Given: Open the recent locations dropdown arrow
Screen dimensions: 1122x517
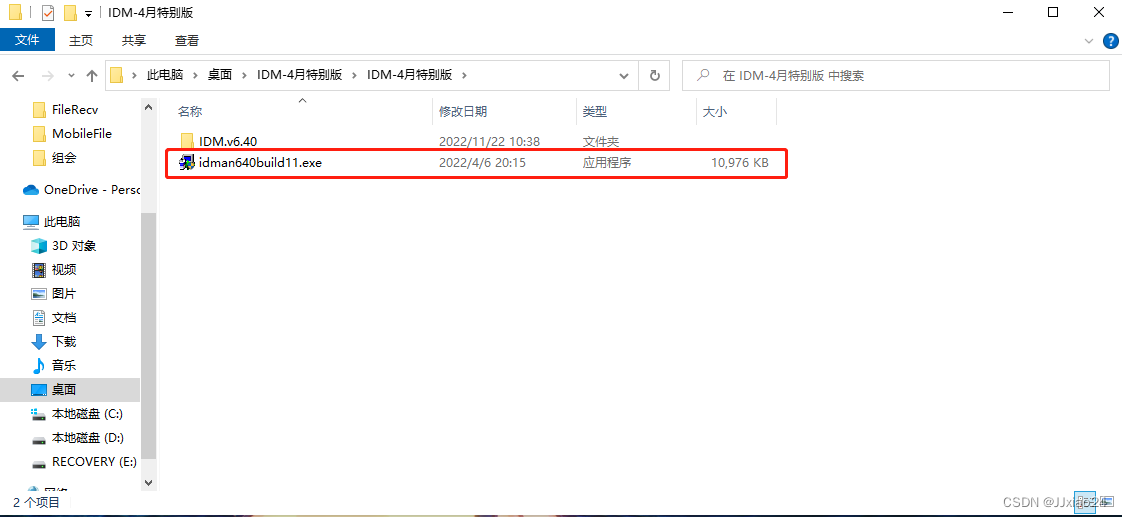Looking at the screenshot, I should (71, 75).
